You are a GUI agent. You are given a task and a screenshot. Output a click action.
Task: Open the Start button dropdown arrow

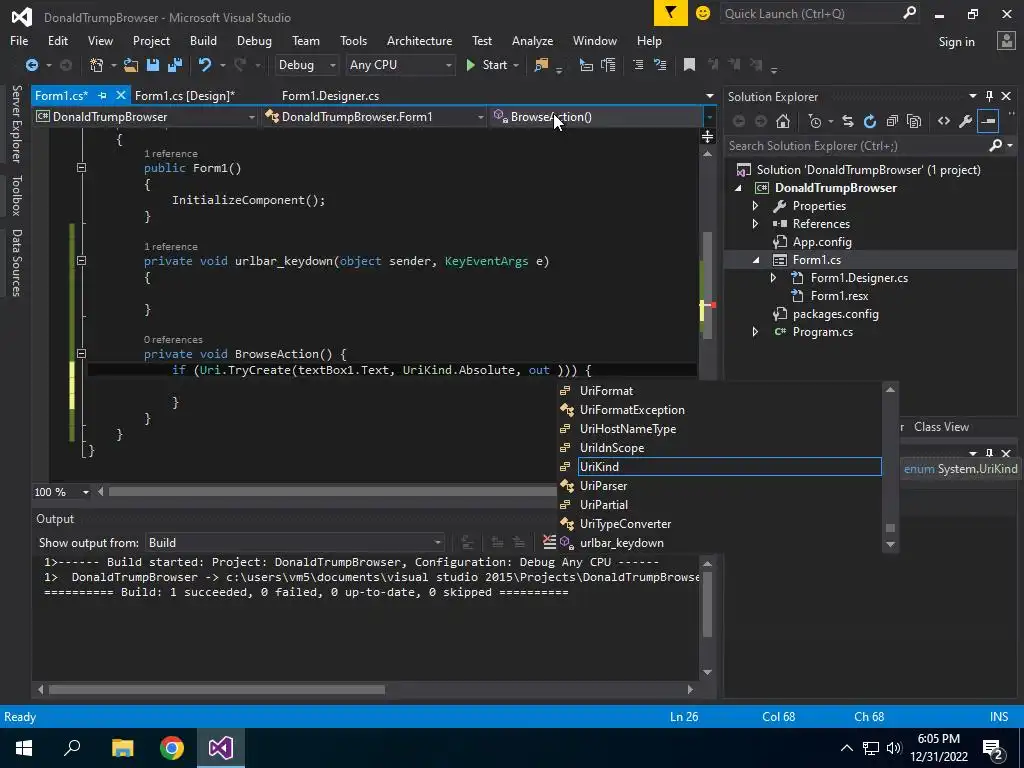coord(516,65)
